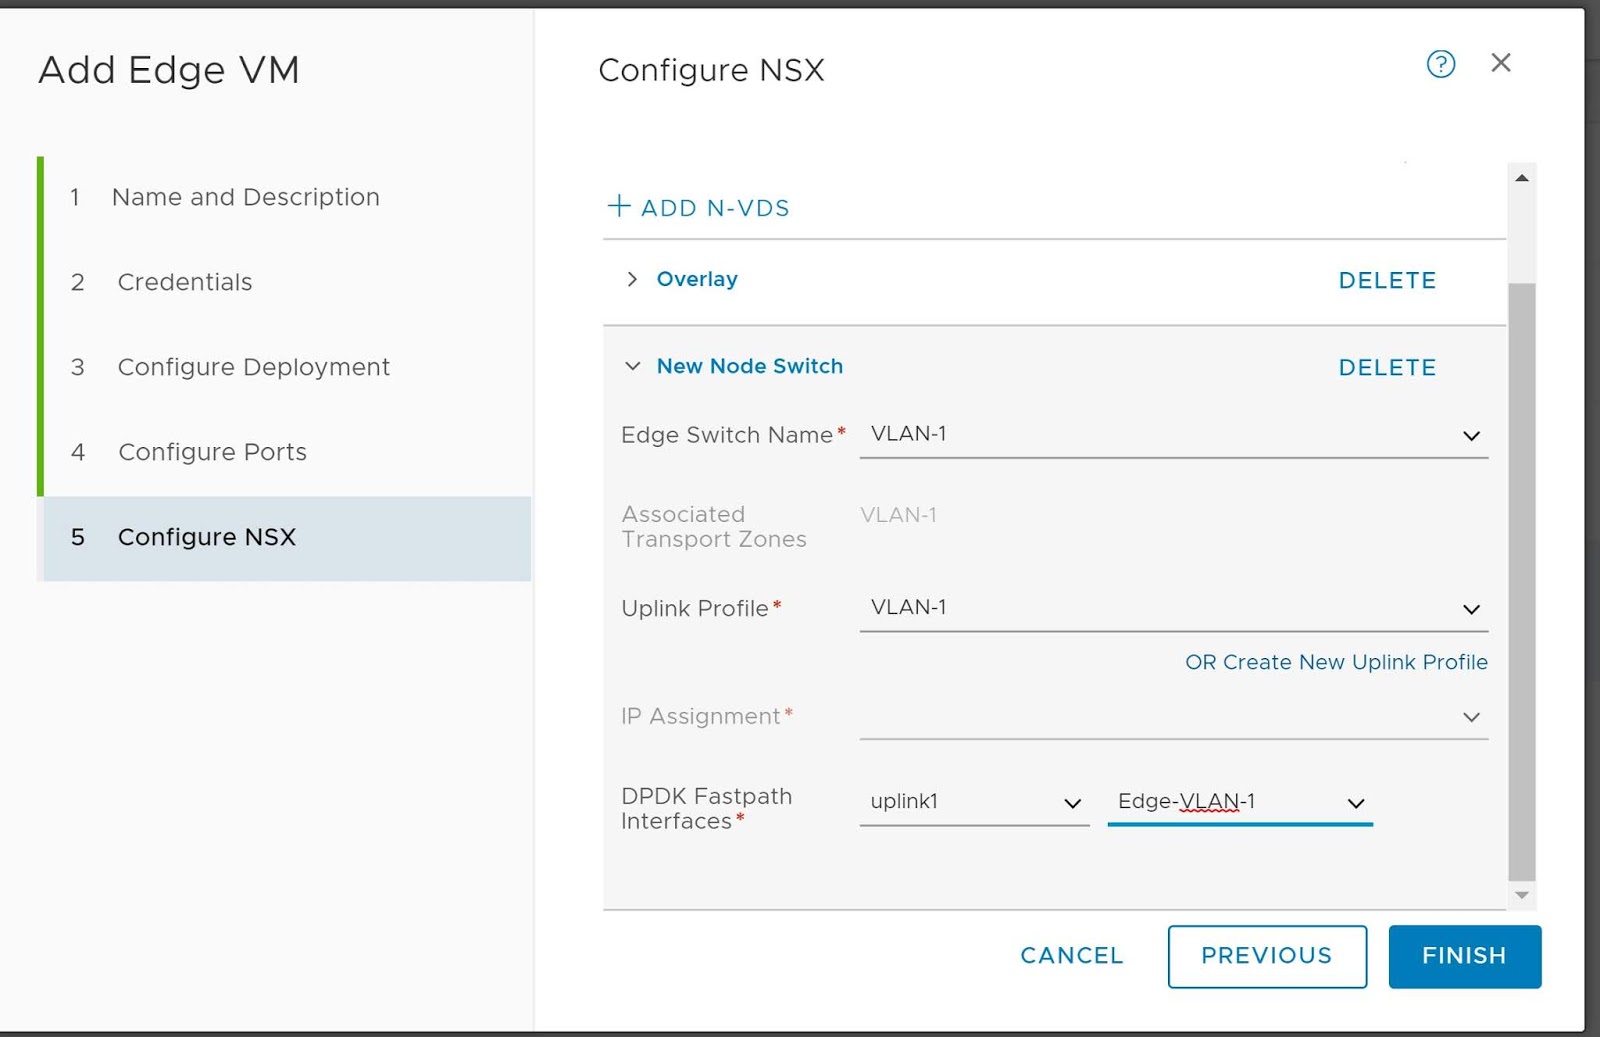Go to Credentials step
Viewport: 1600px width, 1037px height.
coord(185,282)
